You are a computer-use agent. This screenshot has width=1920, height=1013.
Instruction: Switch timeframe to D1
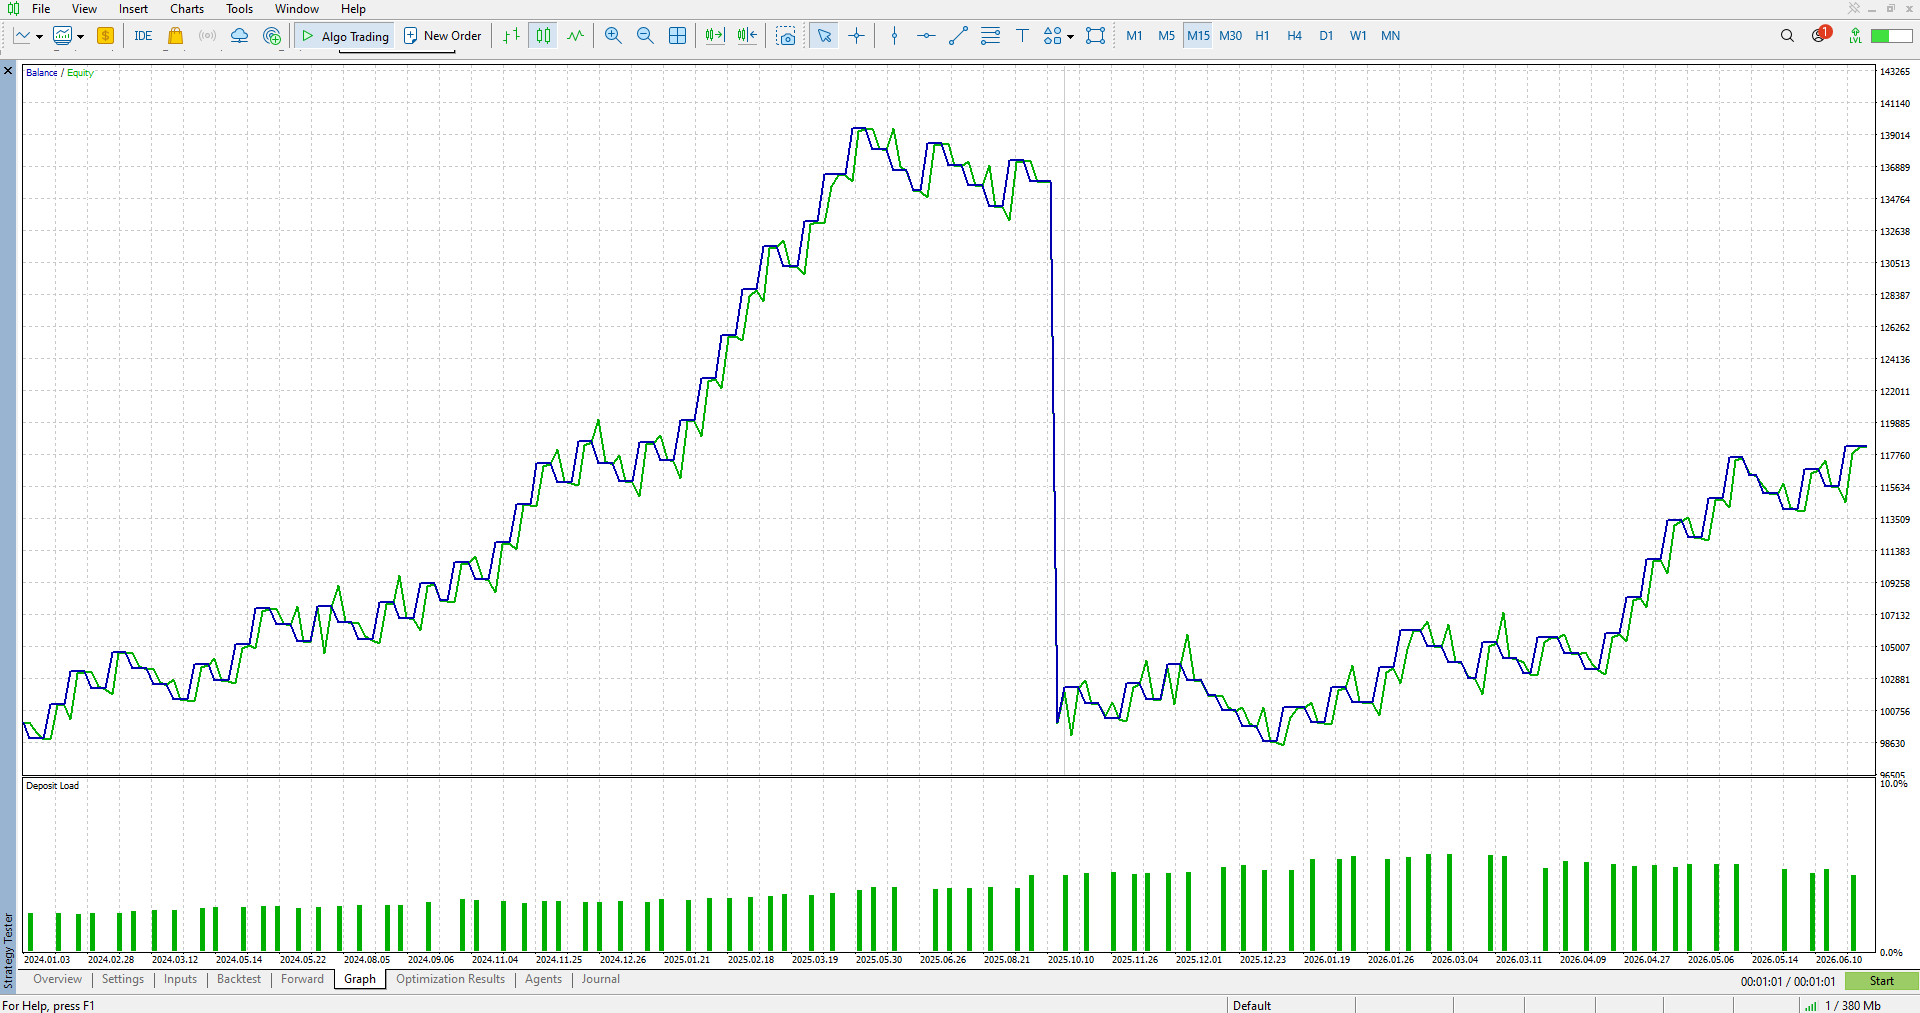click(1326, 36)
